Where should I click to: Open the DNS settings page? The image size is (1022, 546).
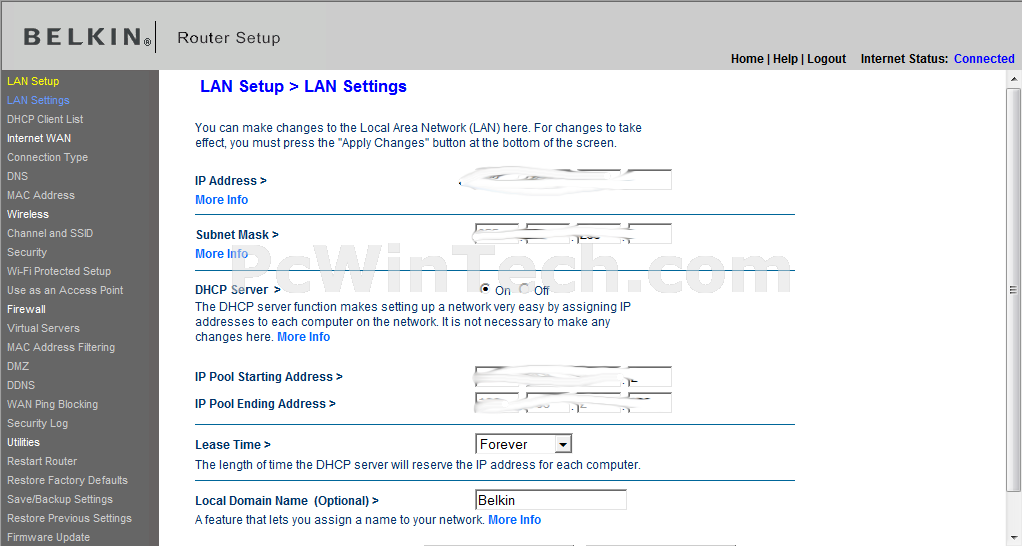coord(18,176)
